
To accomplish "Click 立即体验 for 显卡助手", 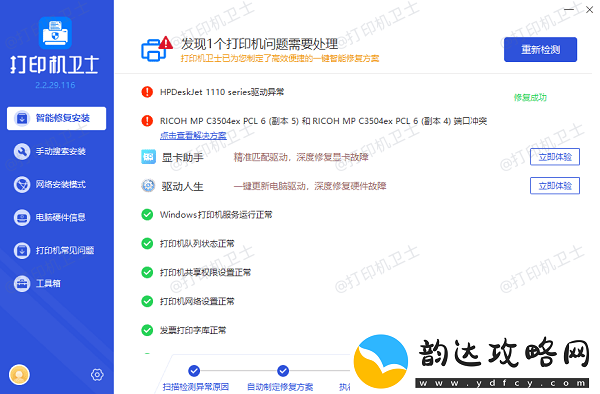I will (555, 157).
